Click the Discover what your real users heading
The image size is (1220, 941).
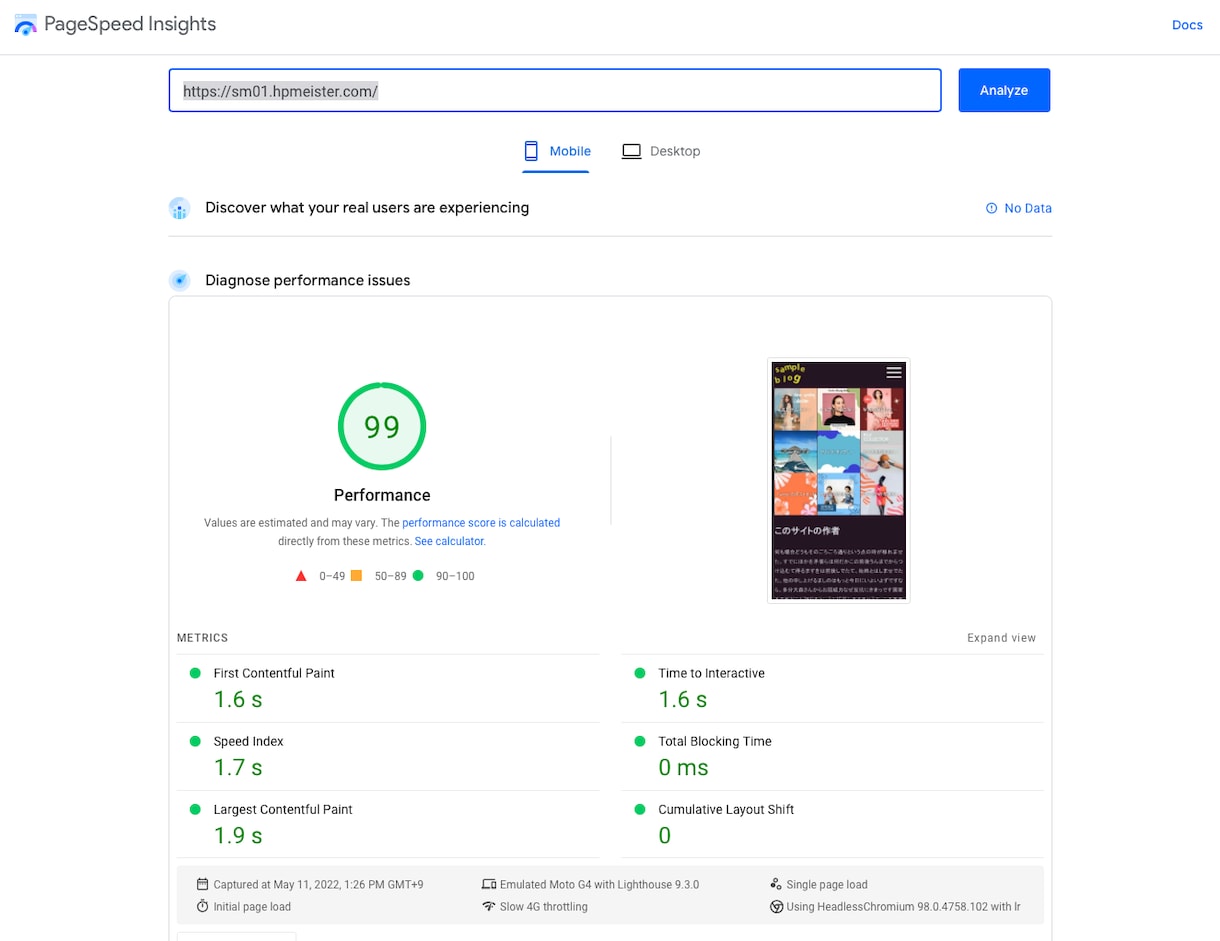pyautogui.click(x=367, y=208)
